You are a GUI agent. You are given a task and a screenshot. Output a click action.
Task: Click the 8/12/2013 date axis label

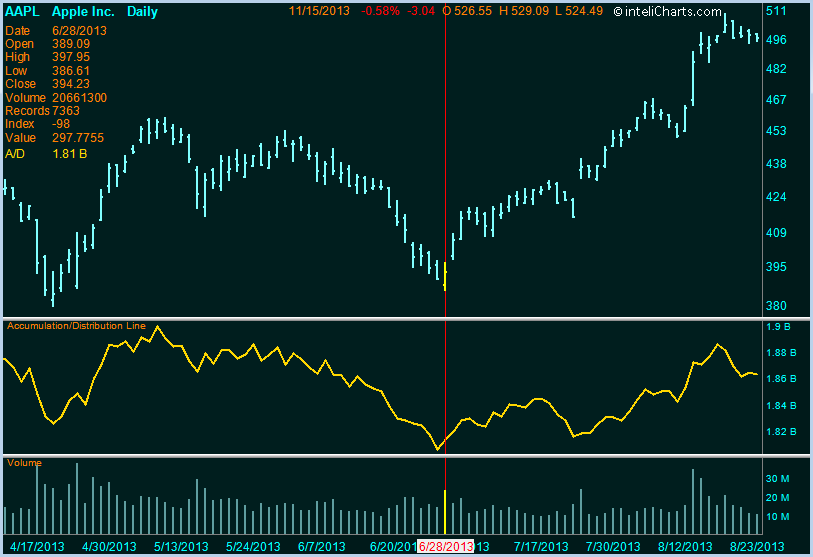tap(685, 547)
